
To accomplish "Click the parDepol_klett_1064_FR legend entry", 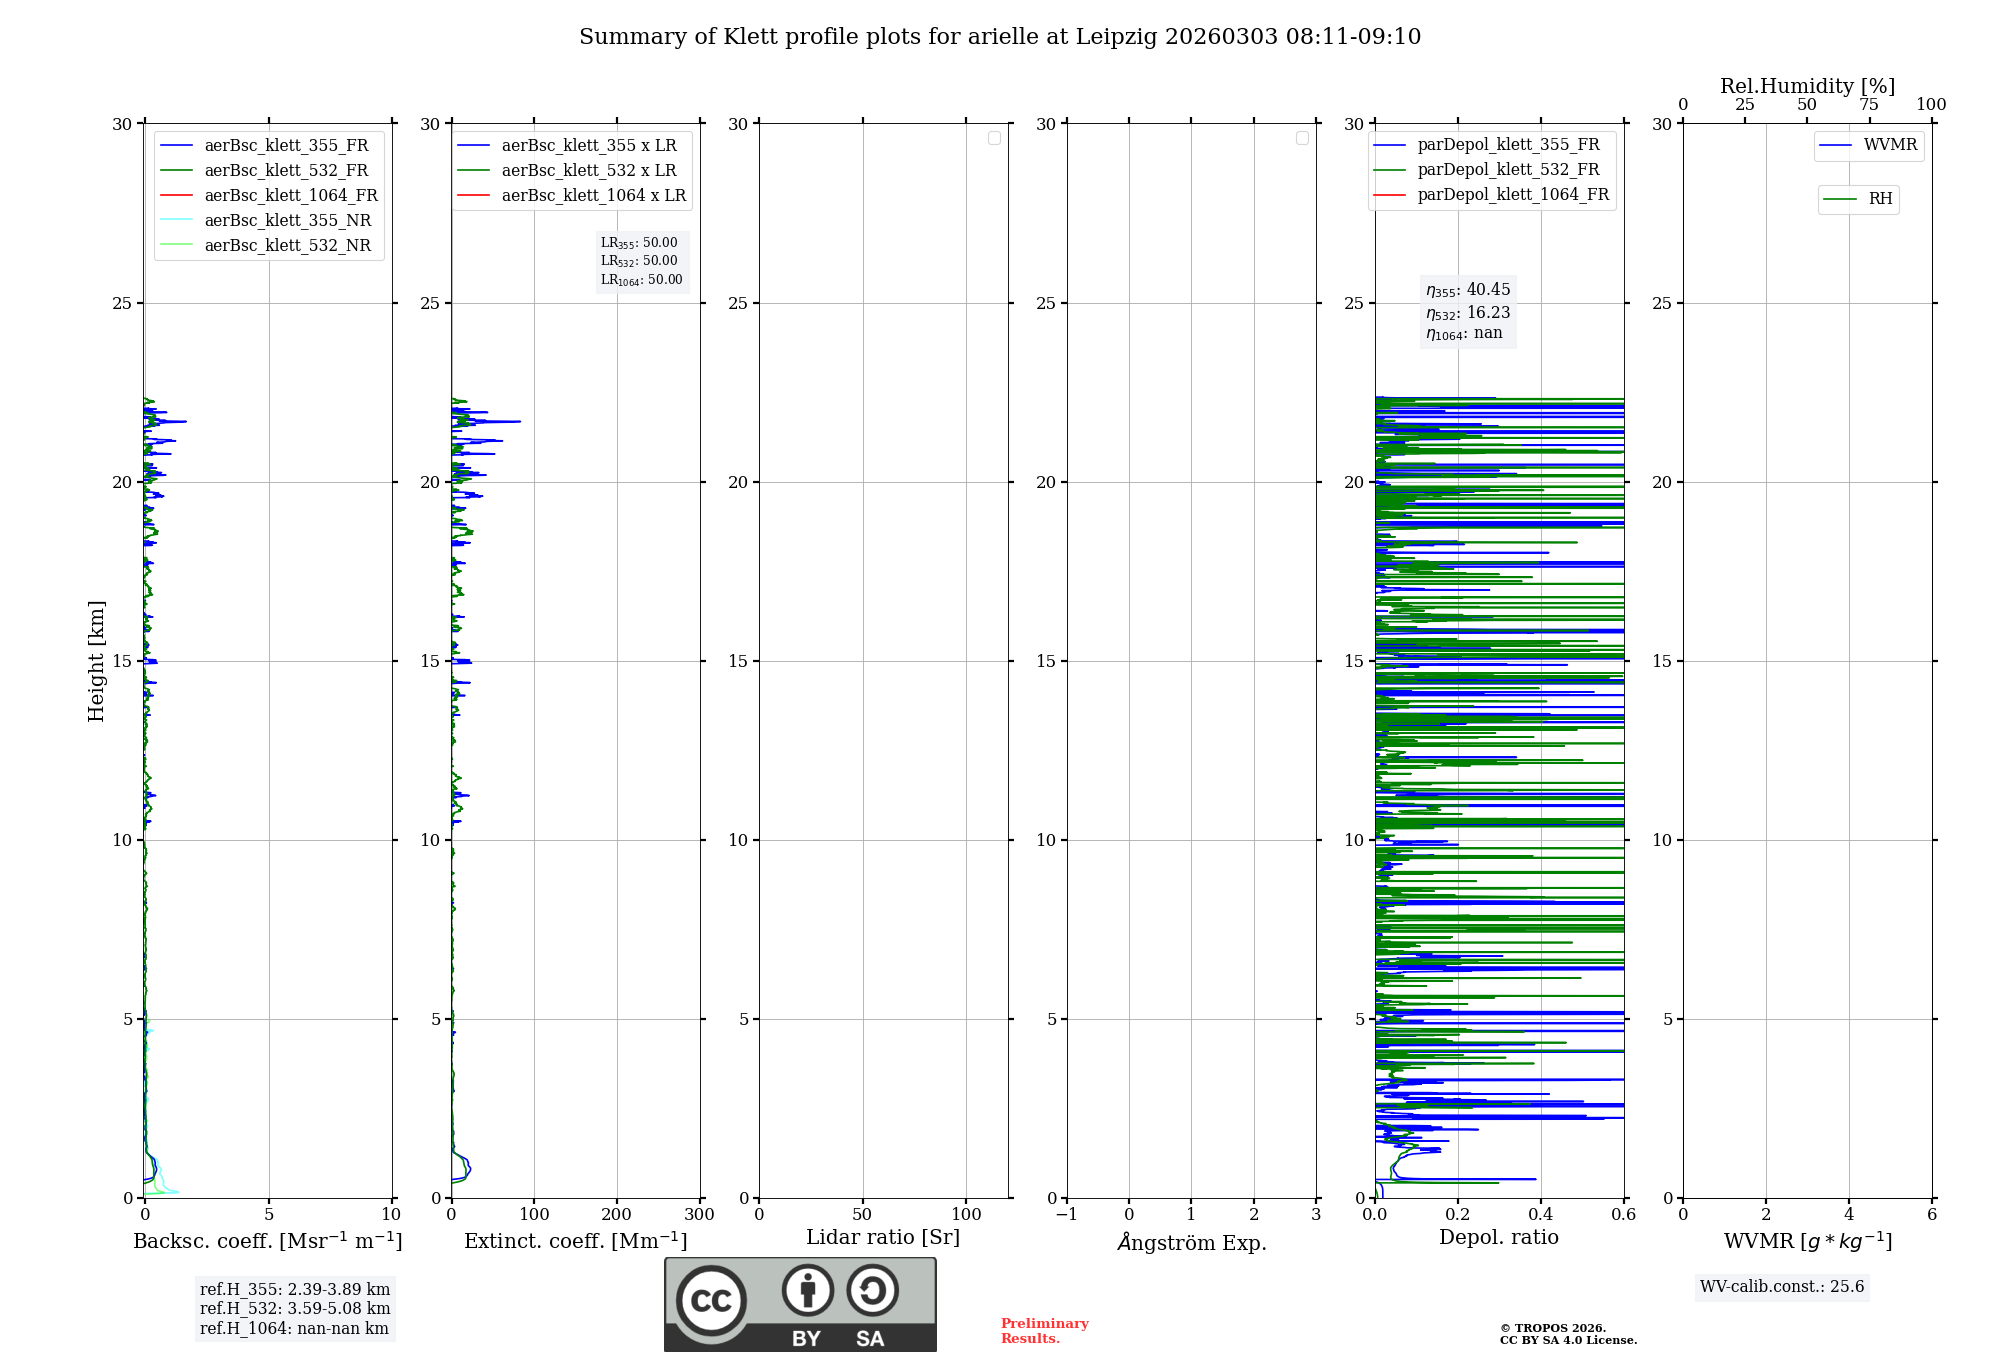I will [x=1512, y=194].
